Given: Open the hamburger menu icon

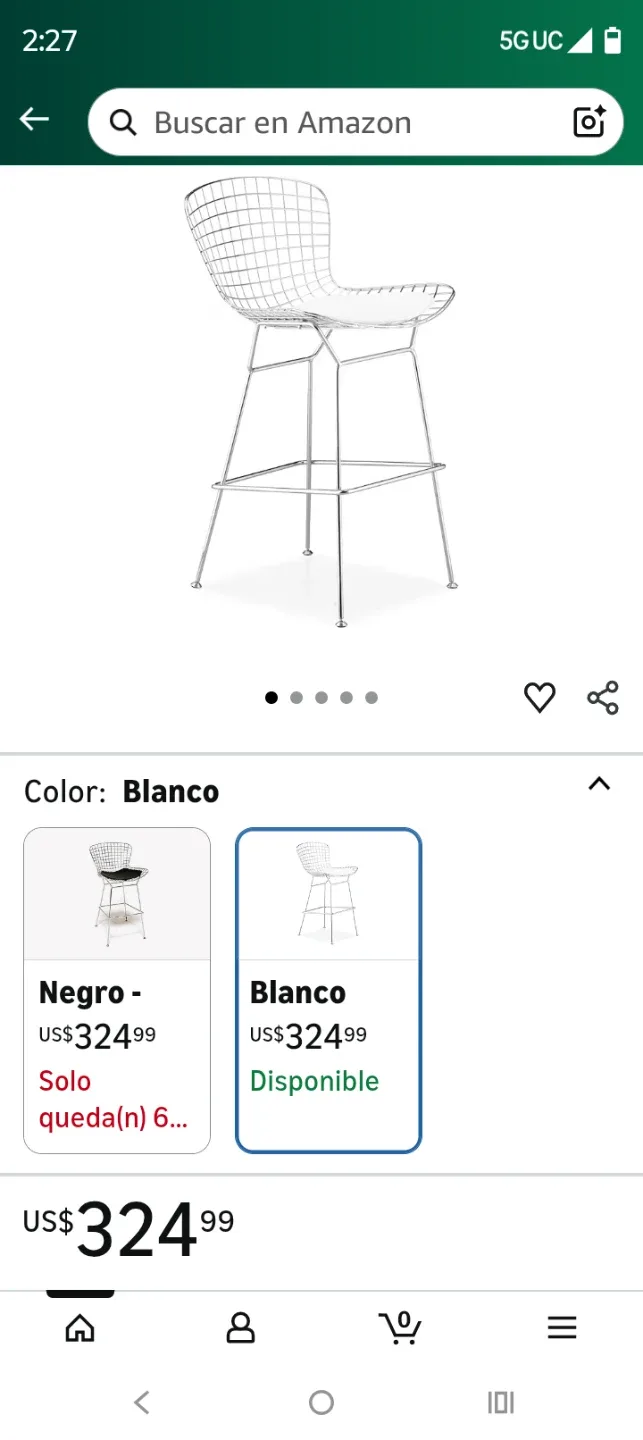Looking at the screenshot, I should tap(562, 1328).
